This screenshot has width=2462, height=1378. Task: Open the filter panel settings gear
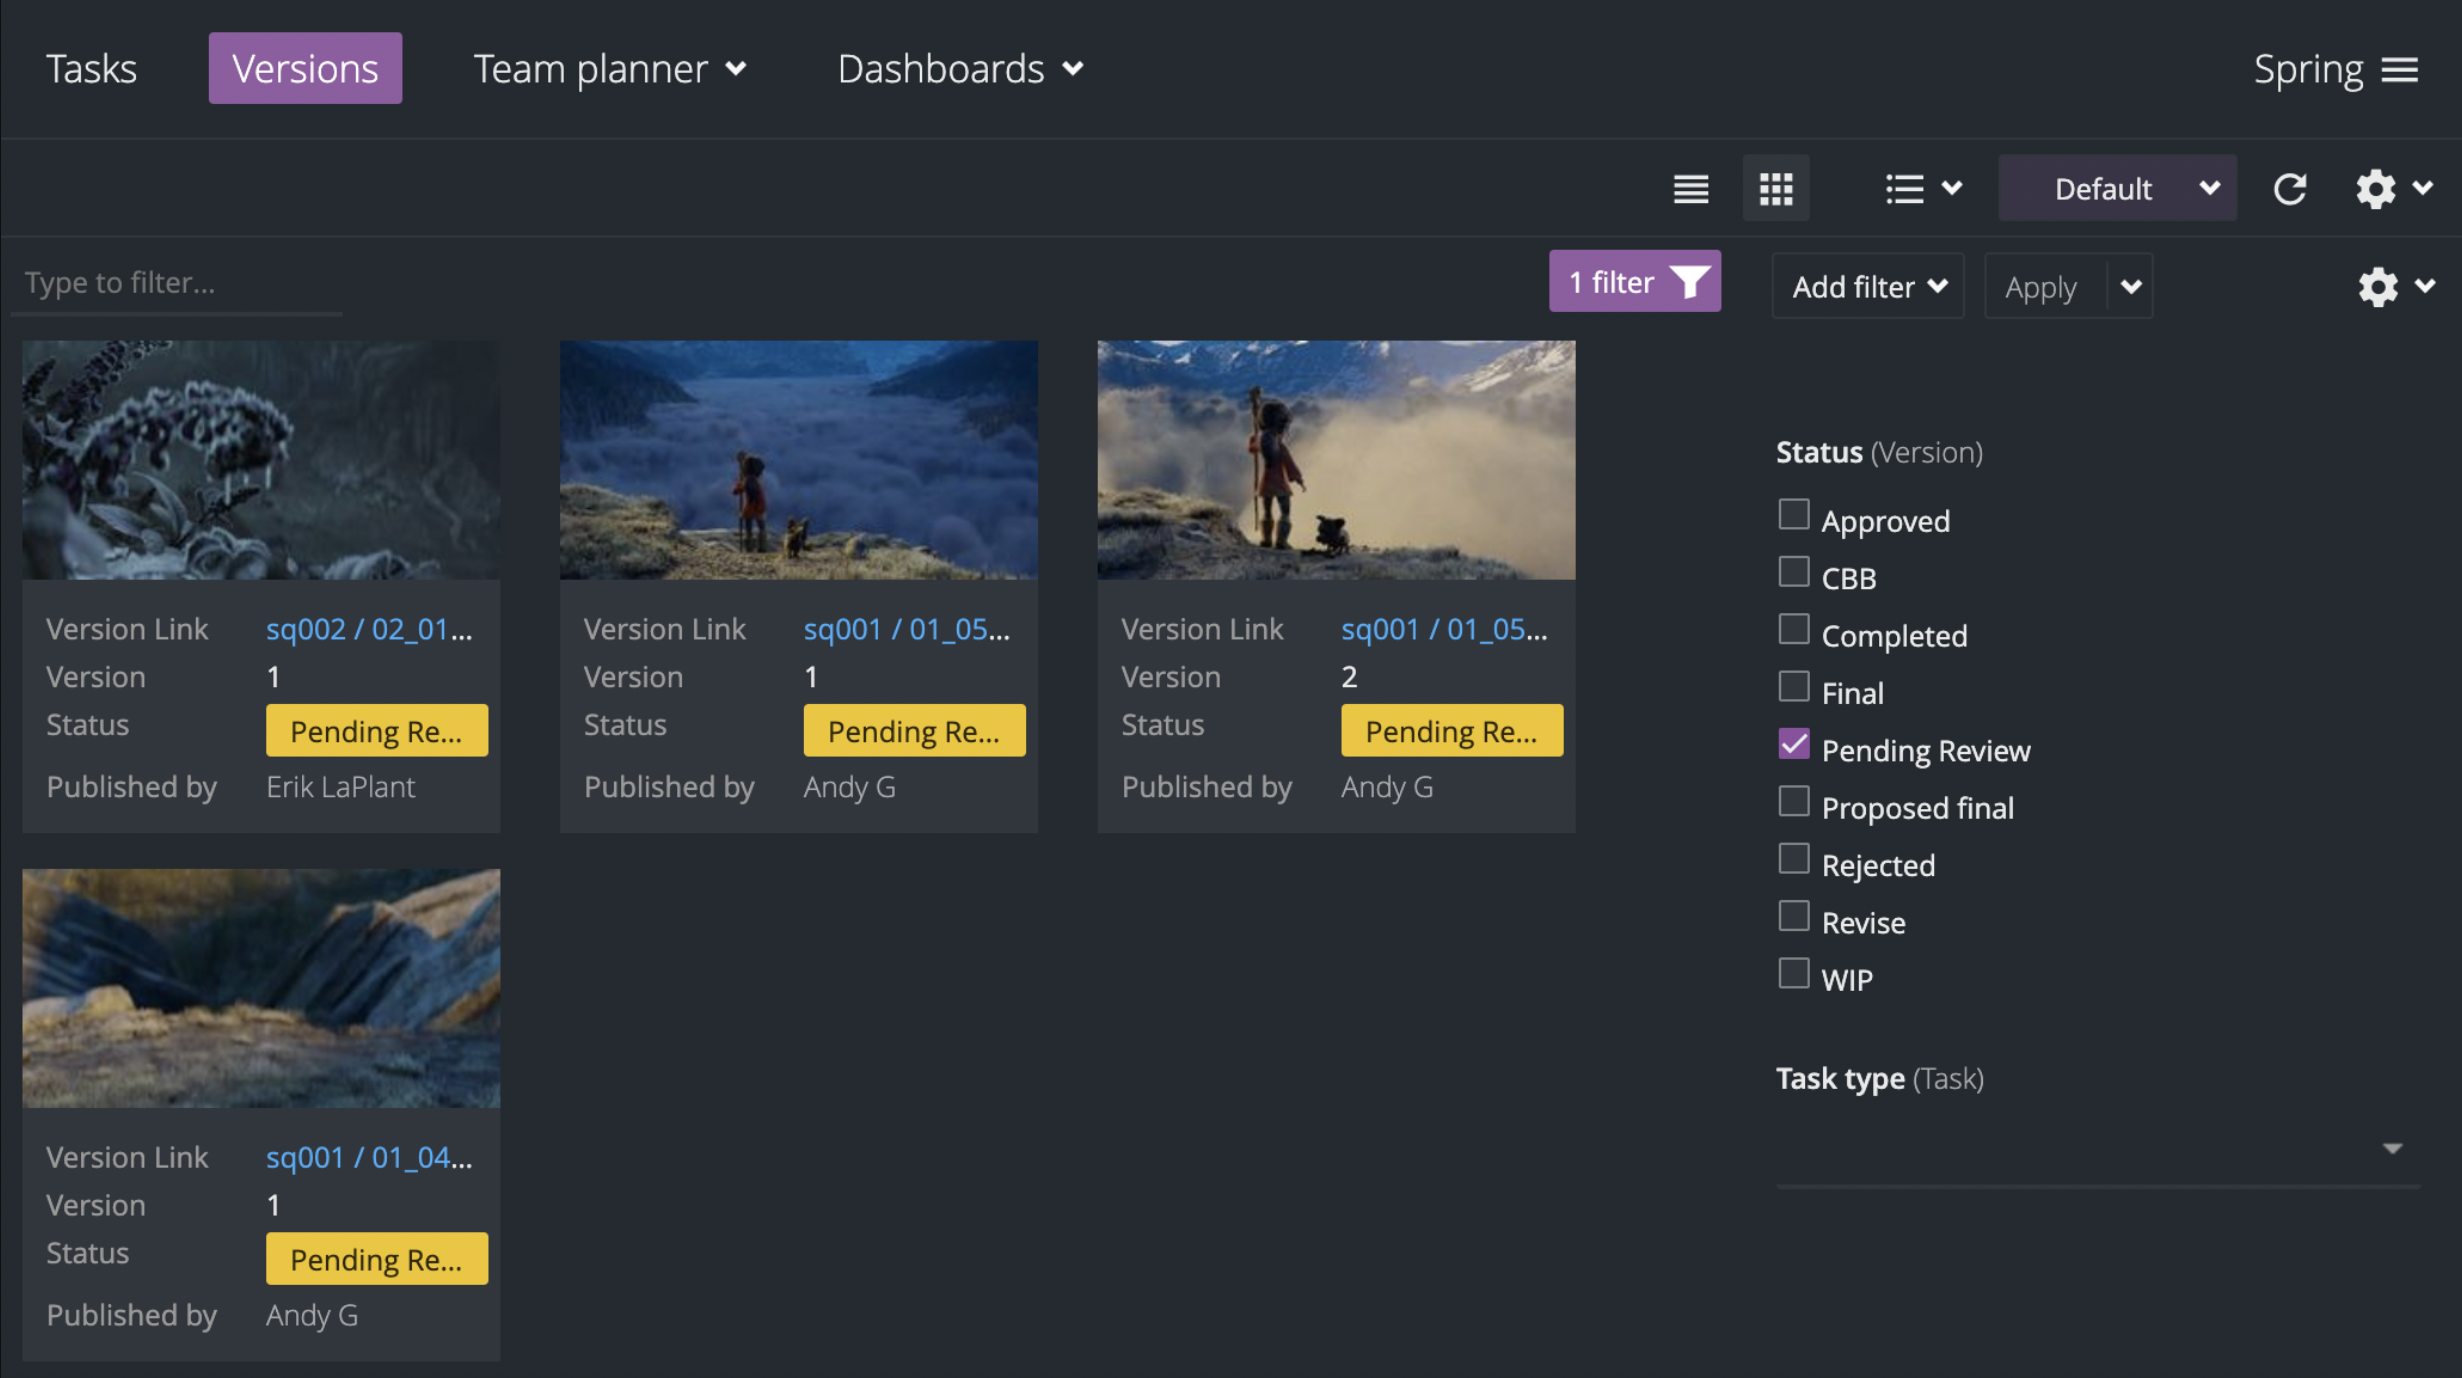click(2377, 286)
